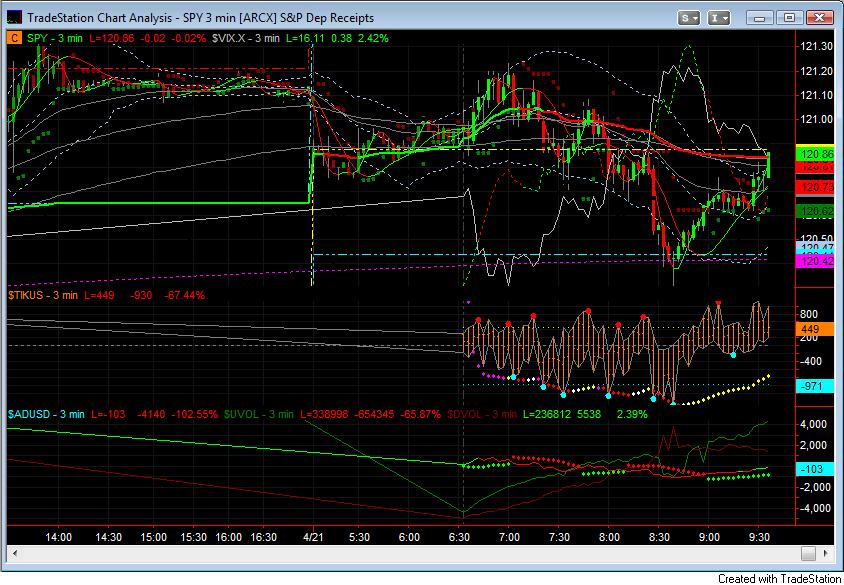
Task: Click the cyan -971 axis marker
Action: pyautogui.click(x=814, y=386)
